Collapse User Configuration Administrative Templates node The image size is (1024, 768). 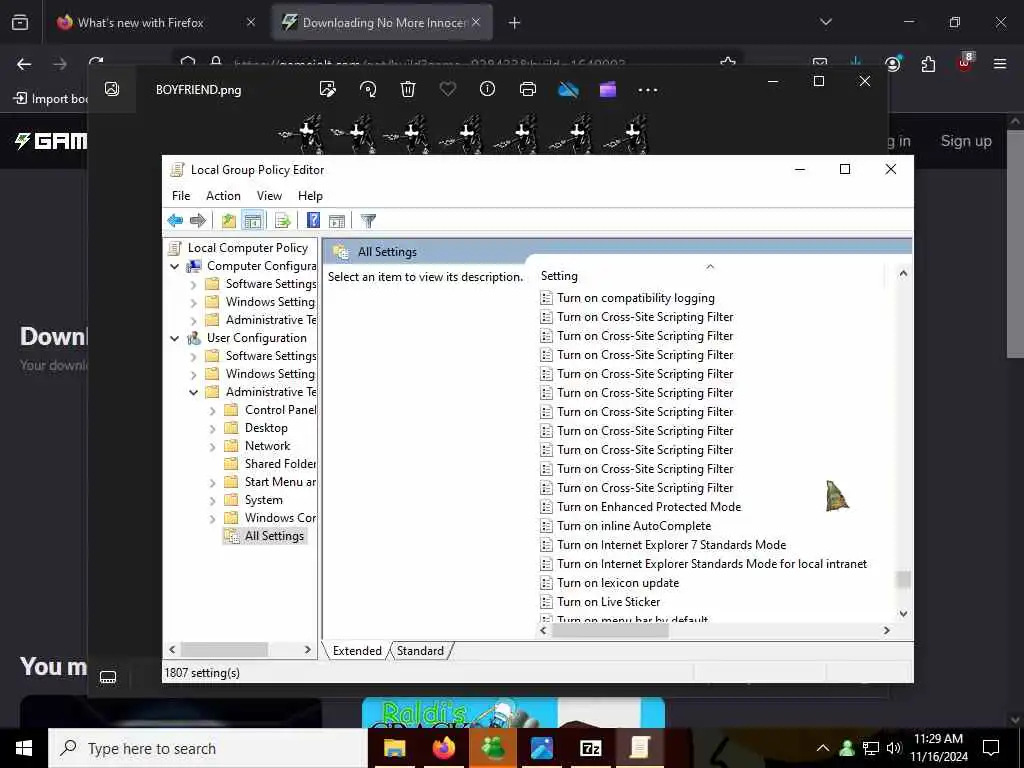(x=193, y=392)
